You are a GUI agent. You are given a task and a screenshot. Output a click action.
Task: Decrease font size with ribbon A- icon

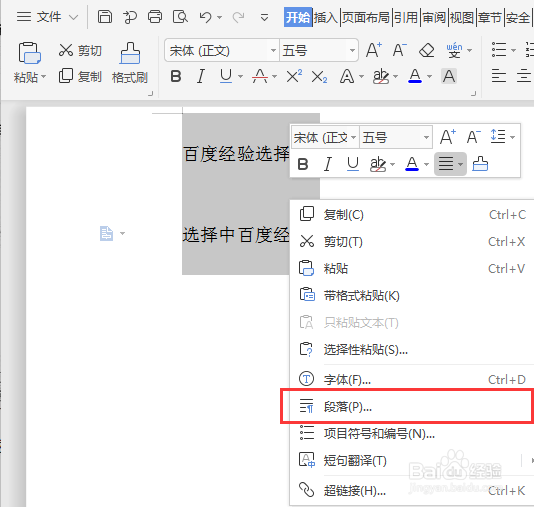pyautogui.click(x=399, y=50)
